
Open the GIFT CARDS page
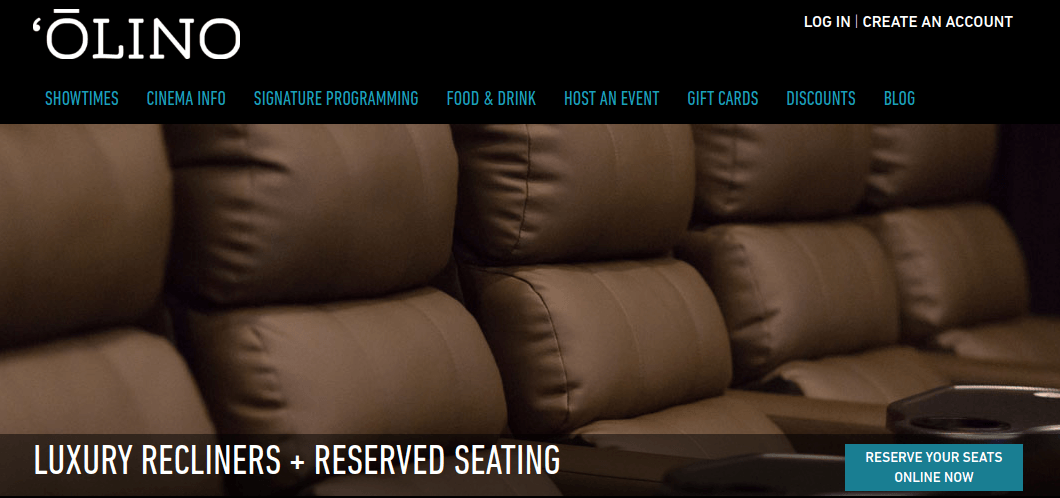(x=723, y=99)
